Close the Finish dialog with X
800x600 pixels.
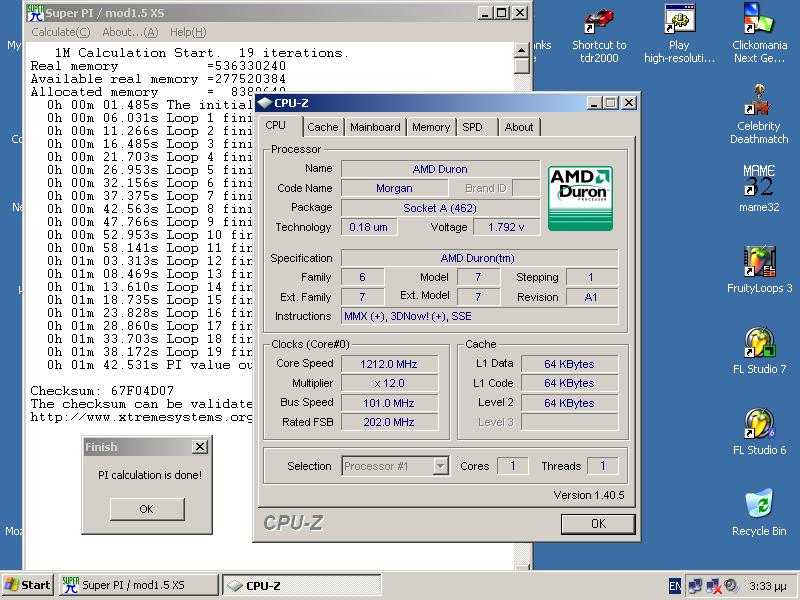click(199, 447)
